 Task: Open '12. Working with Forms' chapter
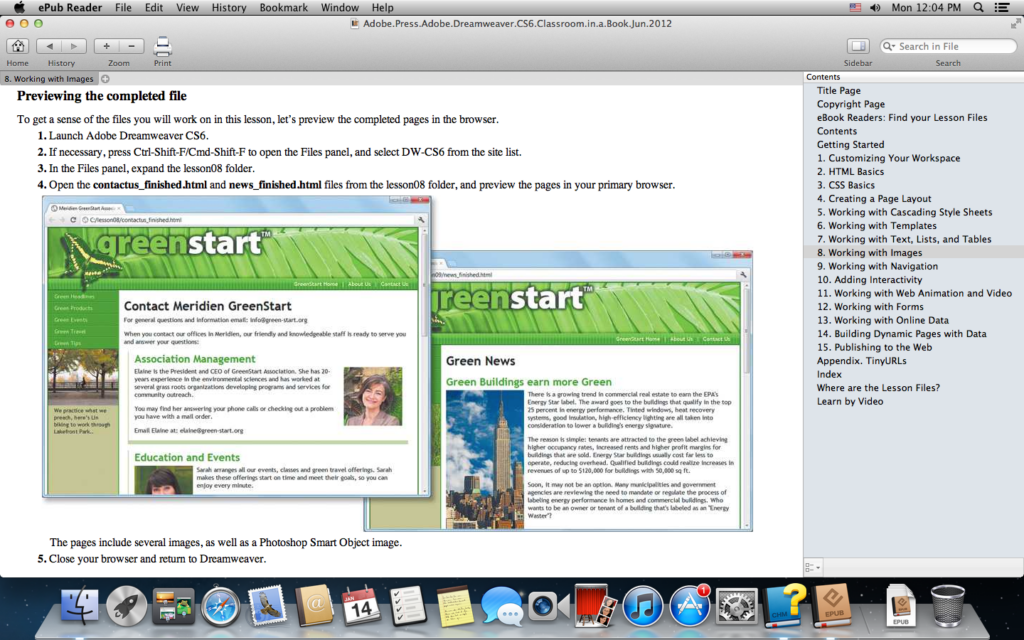(x=870, y=306)
